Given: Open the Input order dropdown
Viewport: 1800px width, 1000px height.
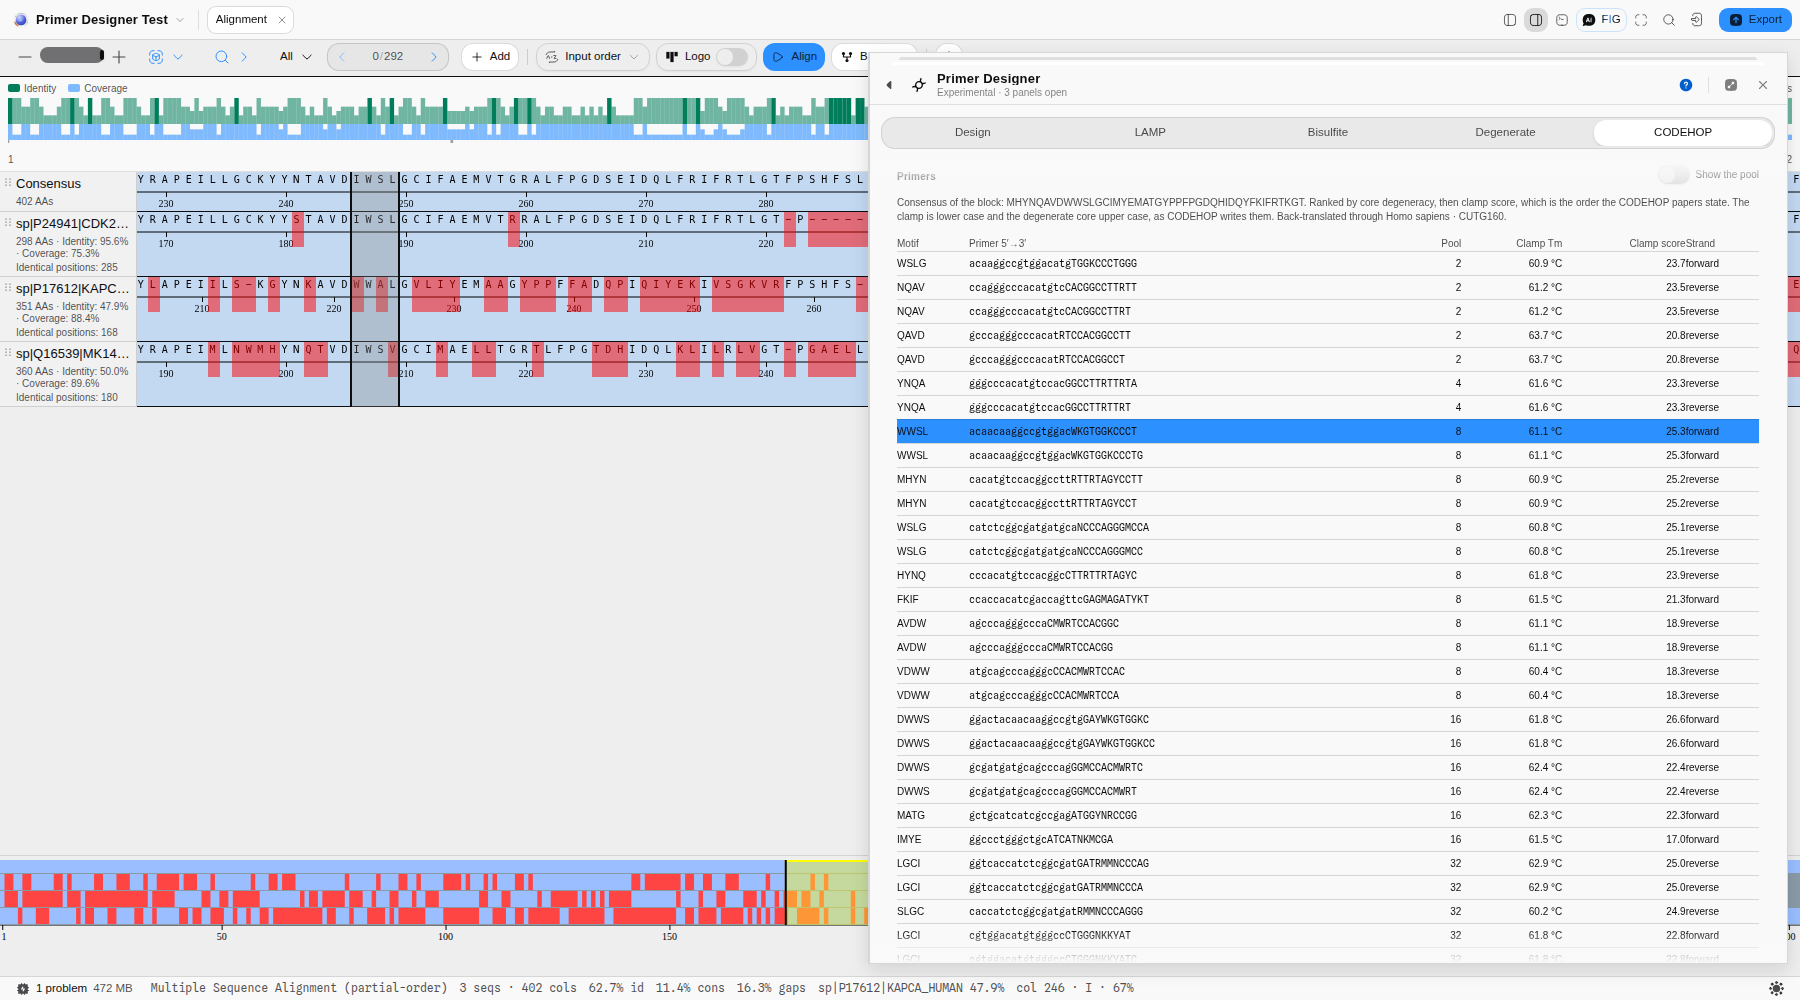Looking at the screenshot, I should click(x=593, y=57).
